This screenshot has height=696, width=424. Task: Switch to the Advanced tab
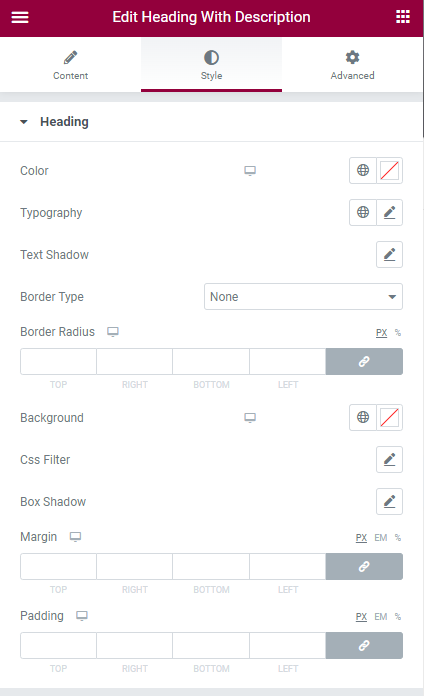pyautogui.click(x=352, y=65)
